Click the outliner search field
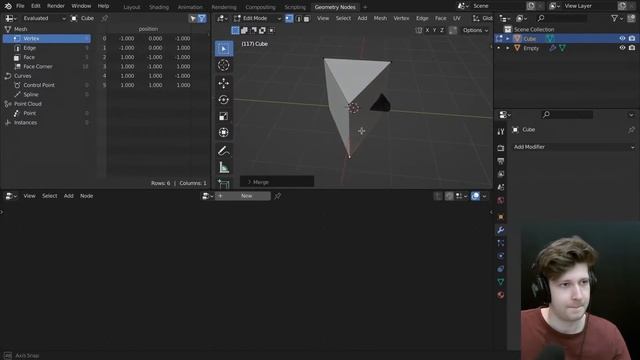The height and width of the screenshot is (360, 640). 562,18
